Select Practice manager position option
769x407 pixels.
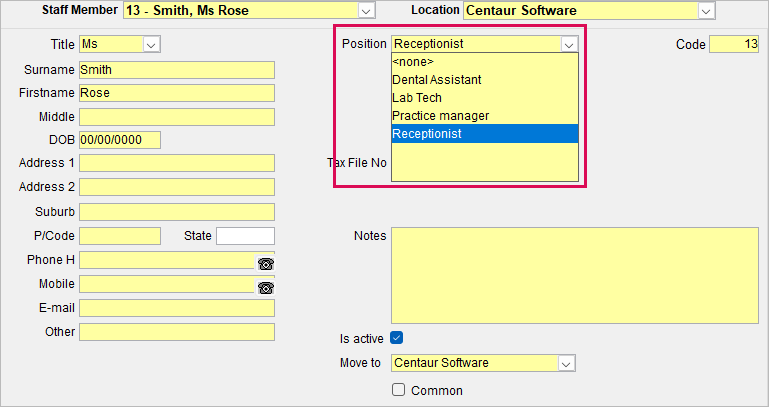(x=485, y=116)
